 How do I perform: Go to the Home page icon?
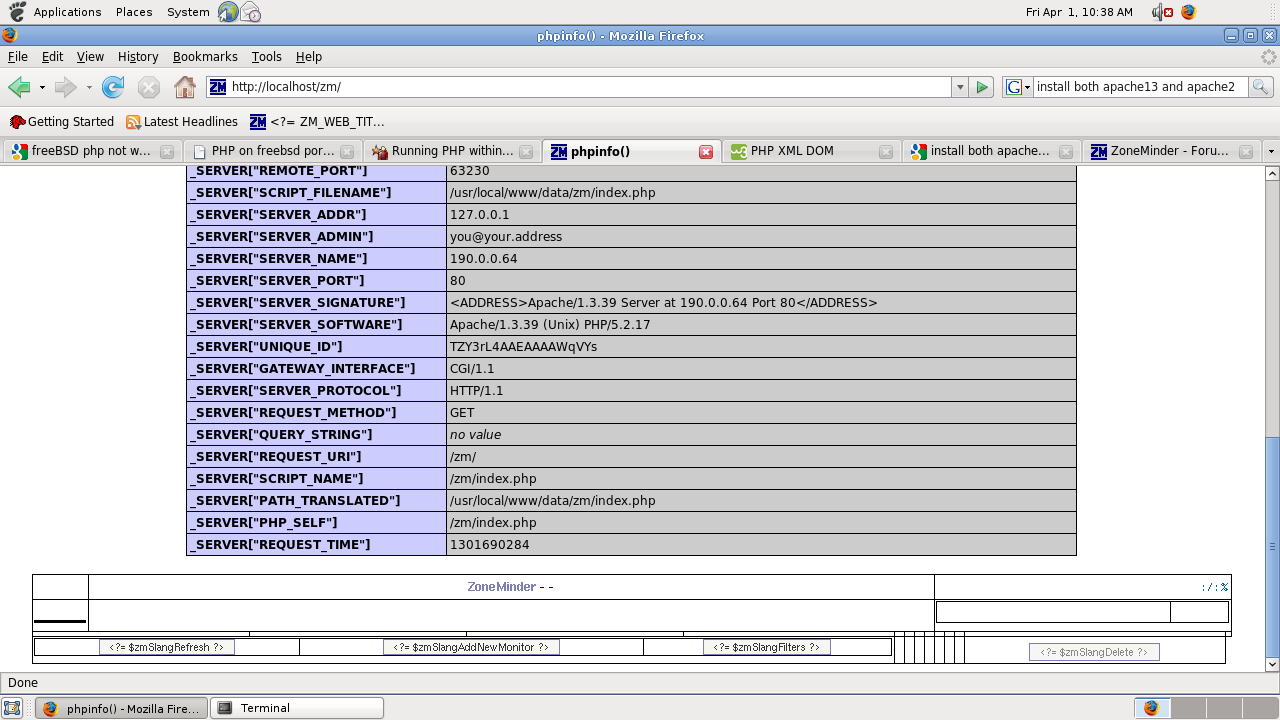[x=185, y=87]
